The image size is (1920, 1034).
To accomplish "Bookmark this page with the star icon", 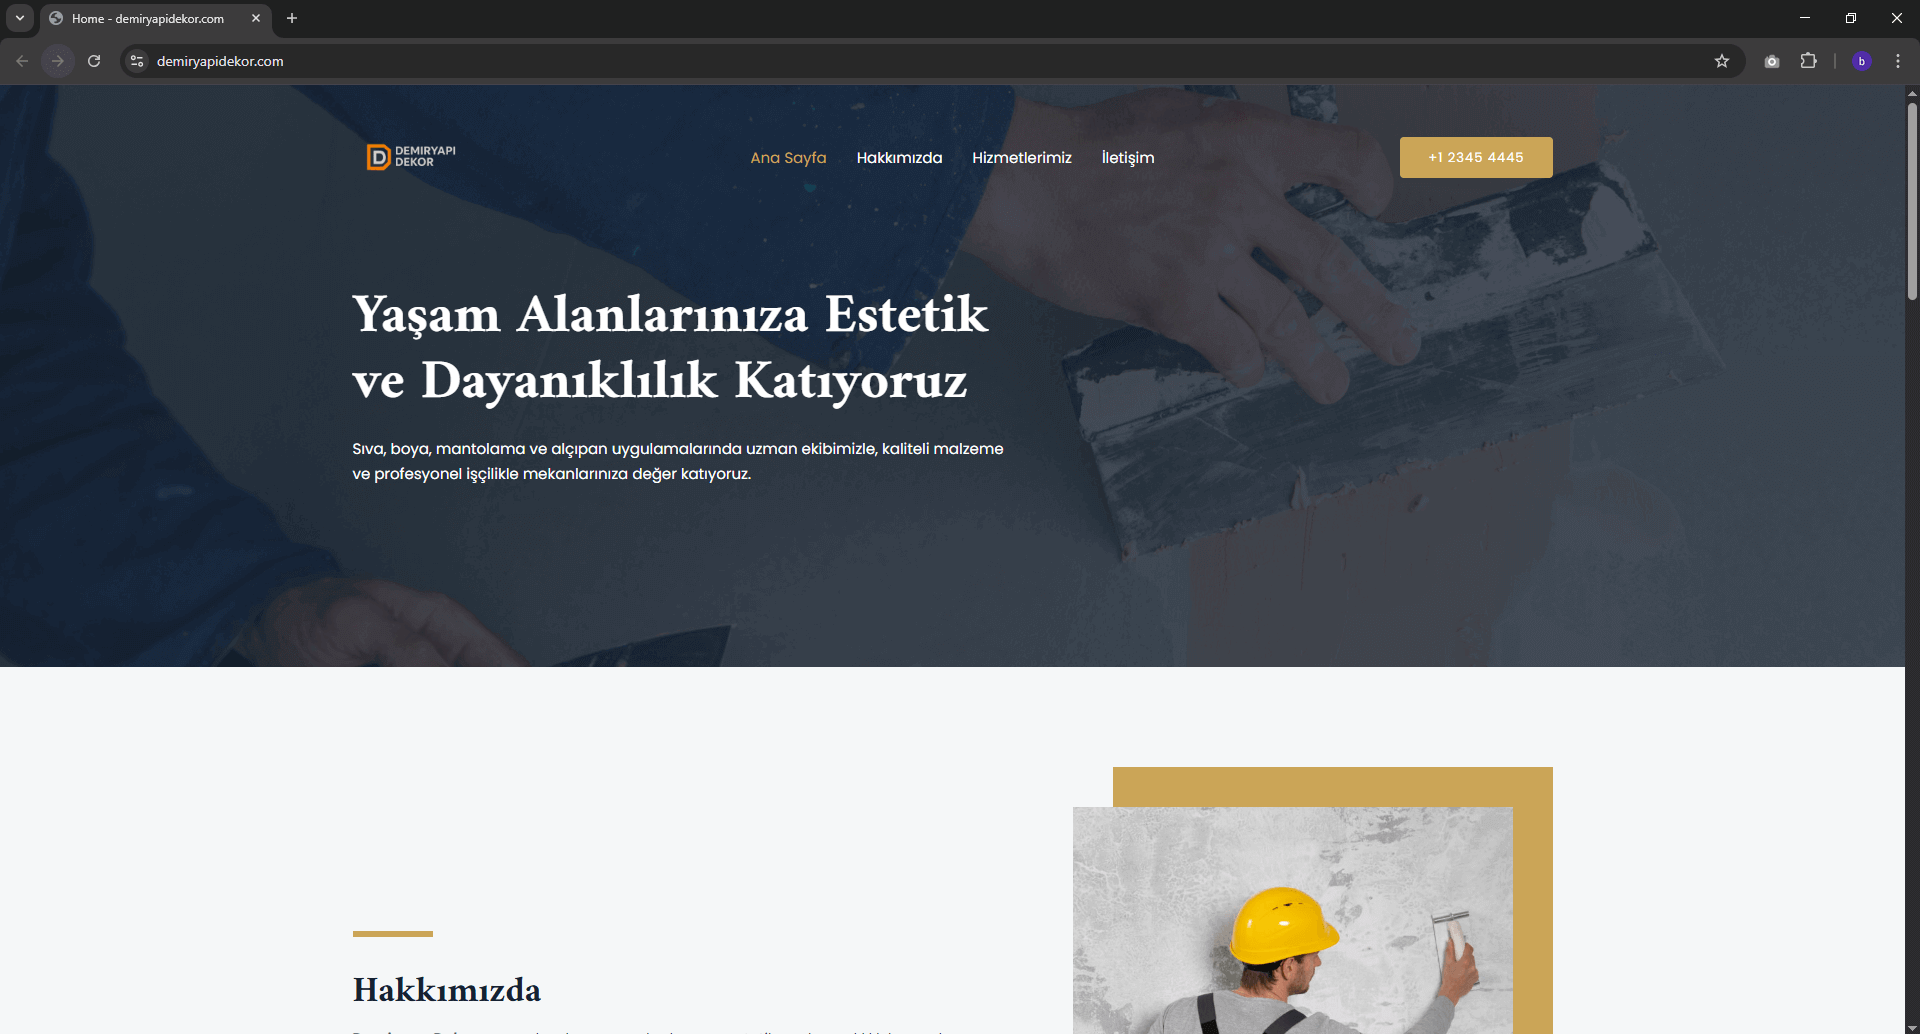I will 1722,61.
